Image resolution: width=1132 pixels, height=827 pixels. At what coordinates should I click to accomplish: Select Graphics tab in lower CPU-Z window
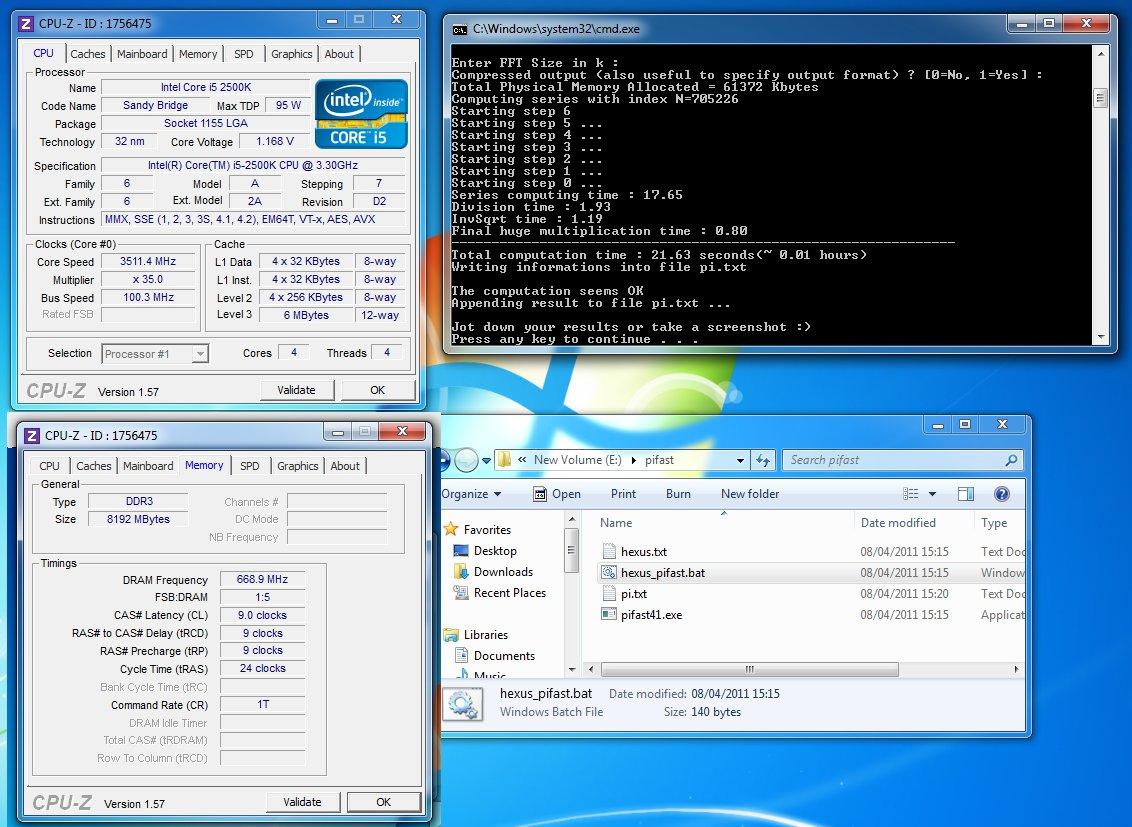coord(297,465)
